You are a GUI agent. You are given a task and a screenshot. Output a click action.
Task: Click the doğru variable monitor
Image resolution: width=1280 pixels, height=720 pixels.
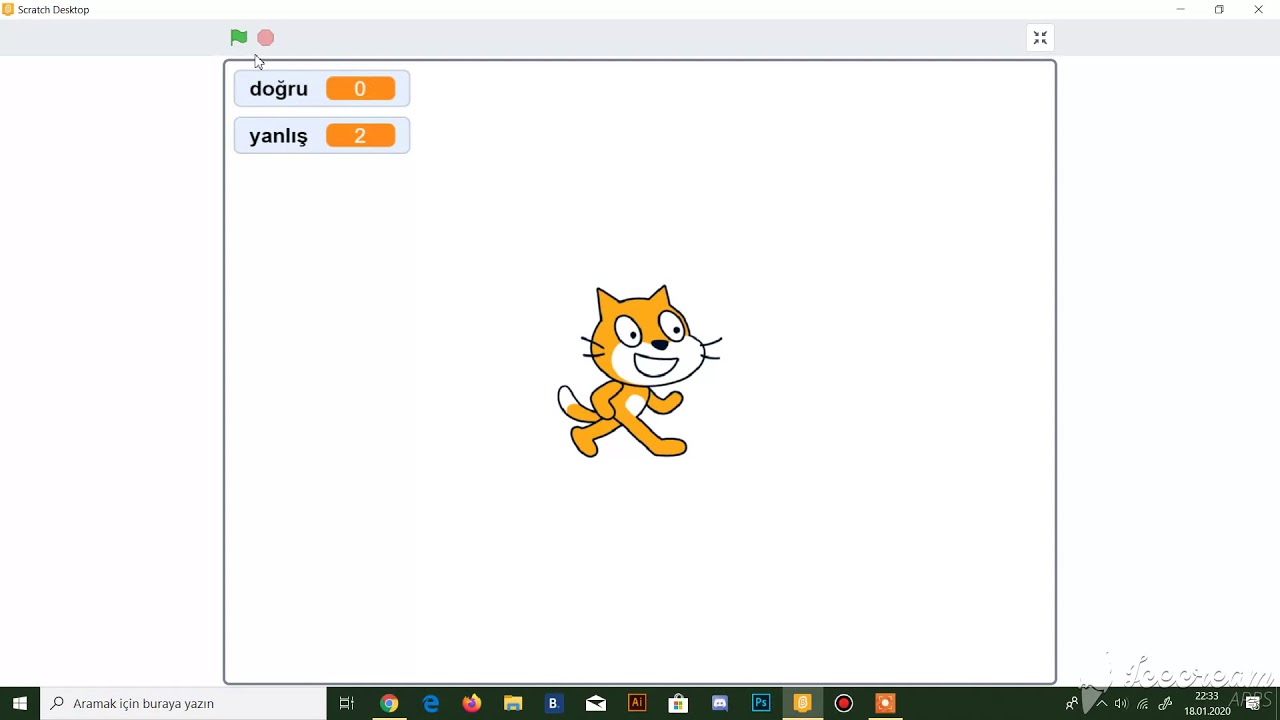click(322, 89)
